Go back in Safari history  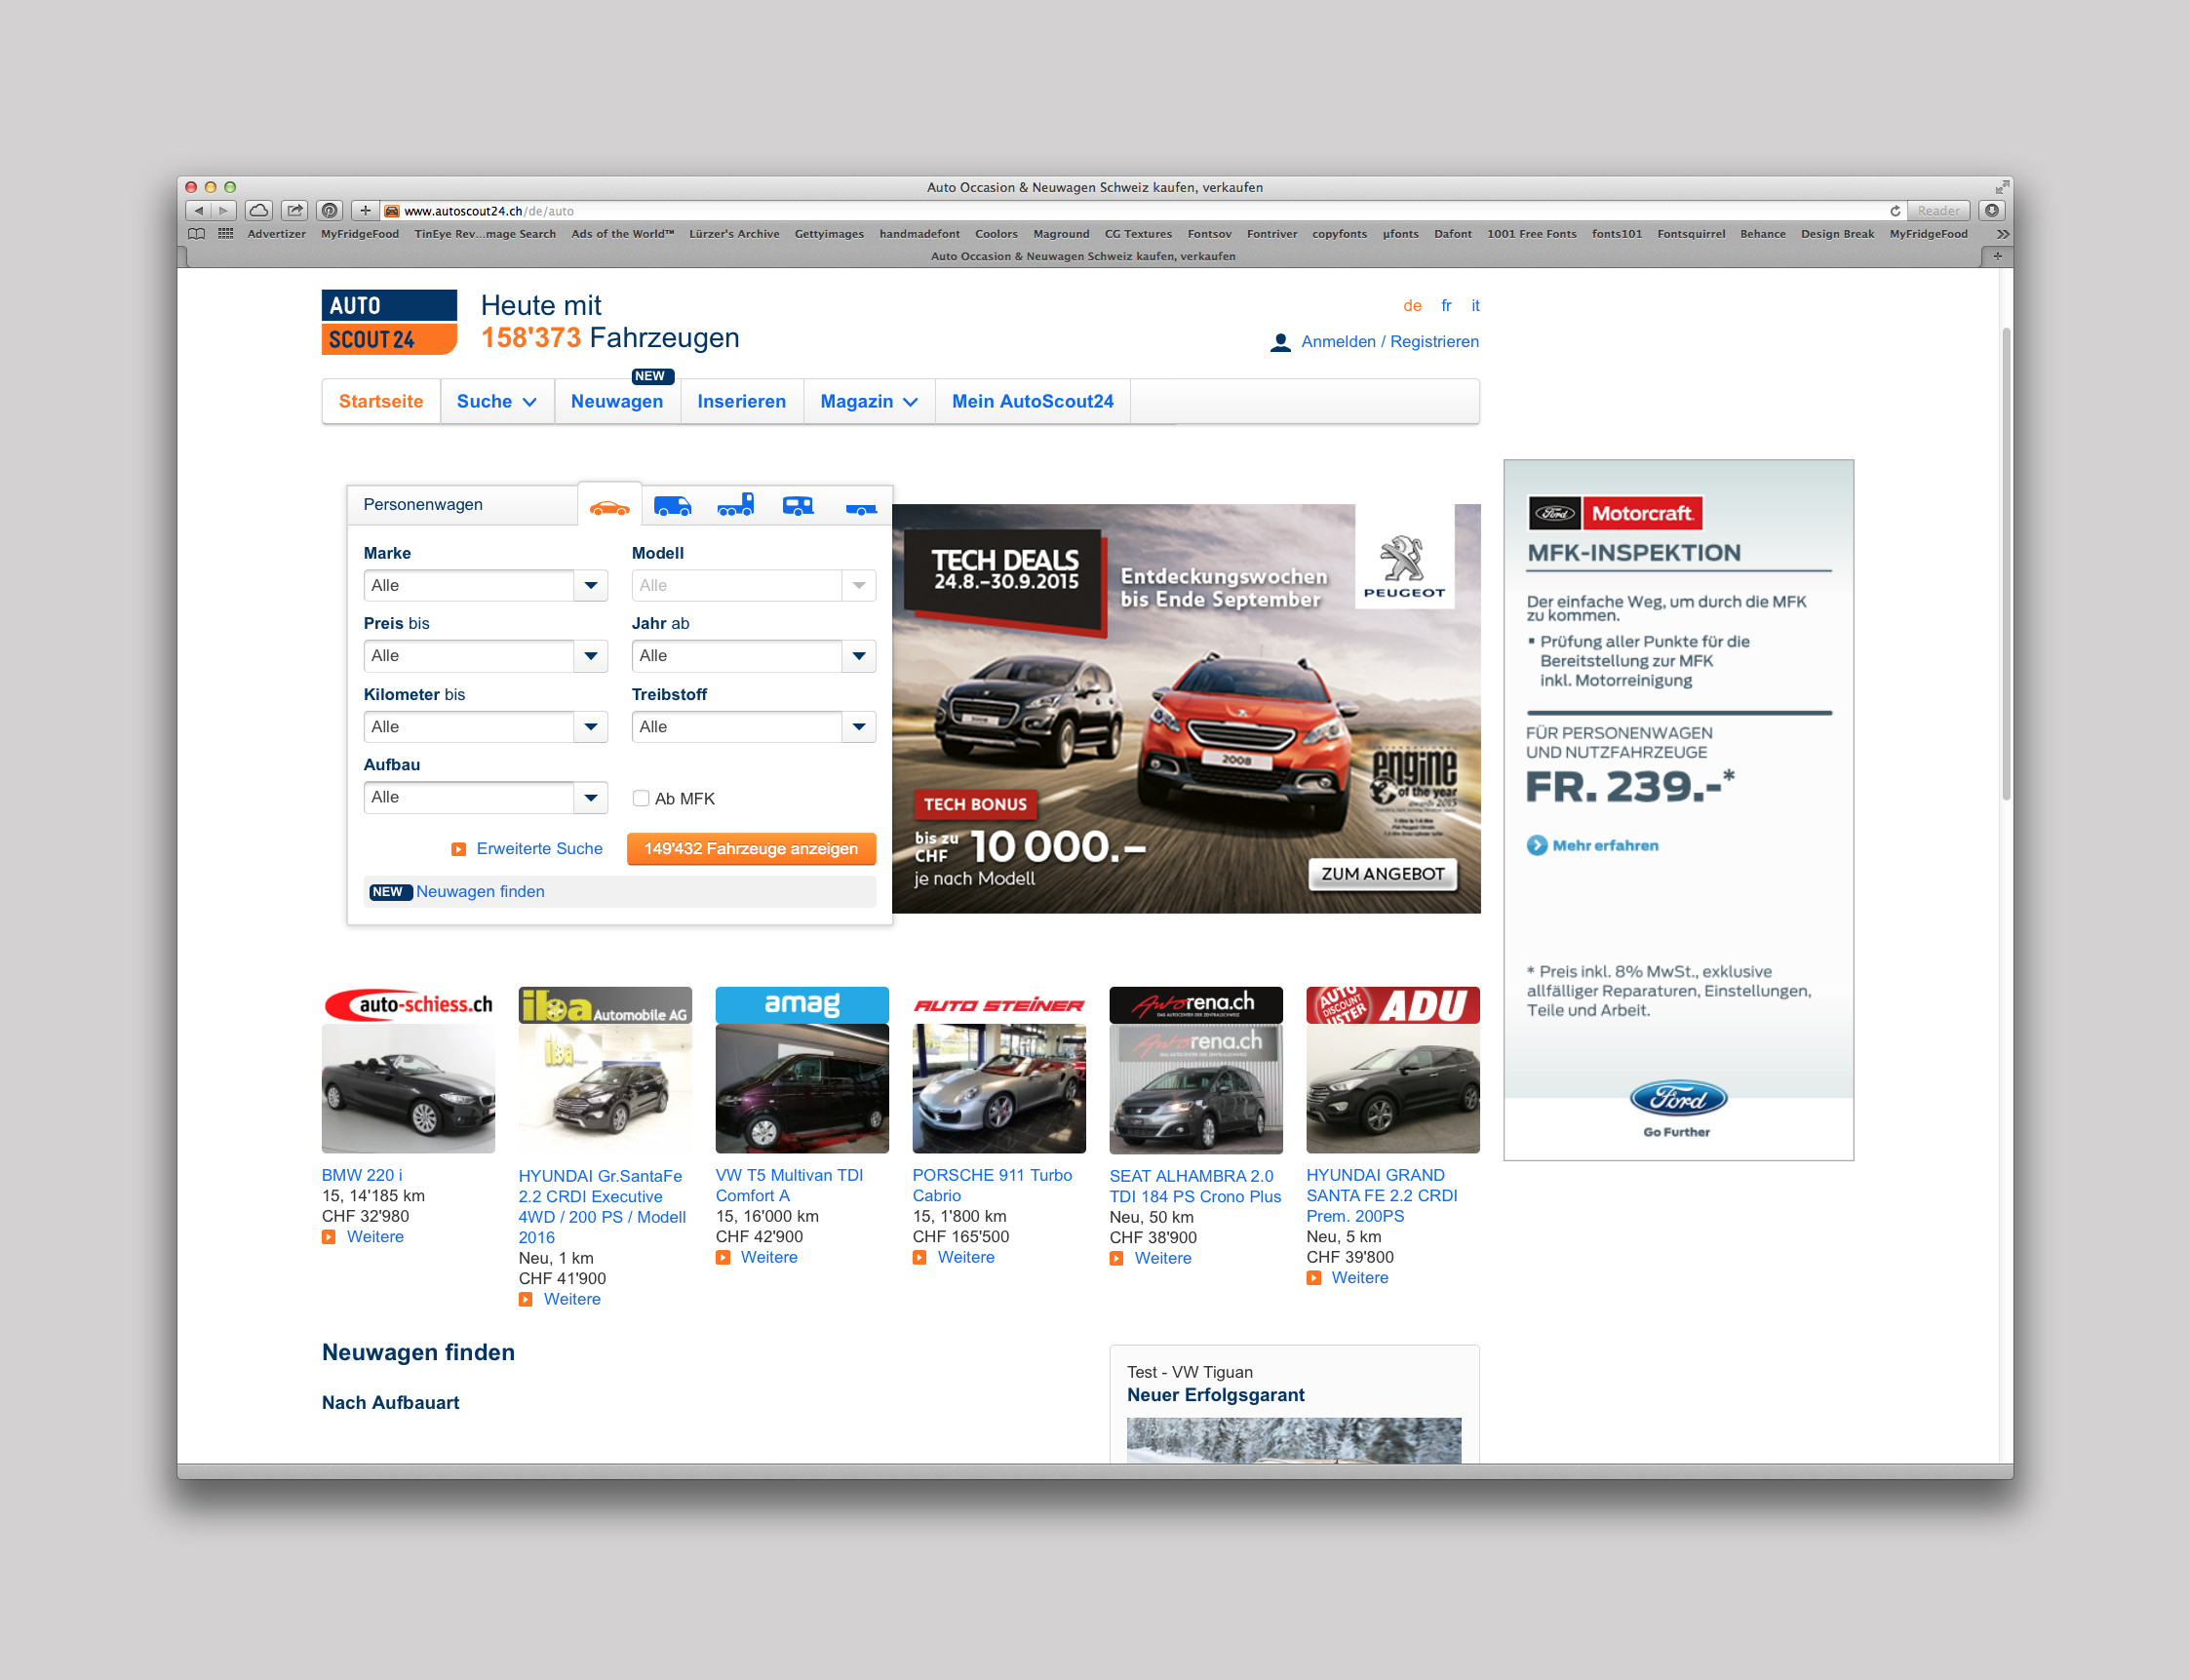tap(198, 211)
